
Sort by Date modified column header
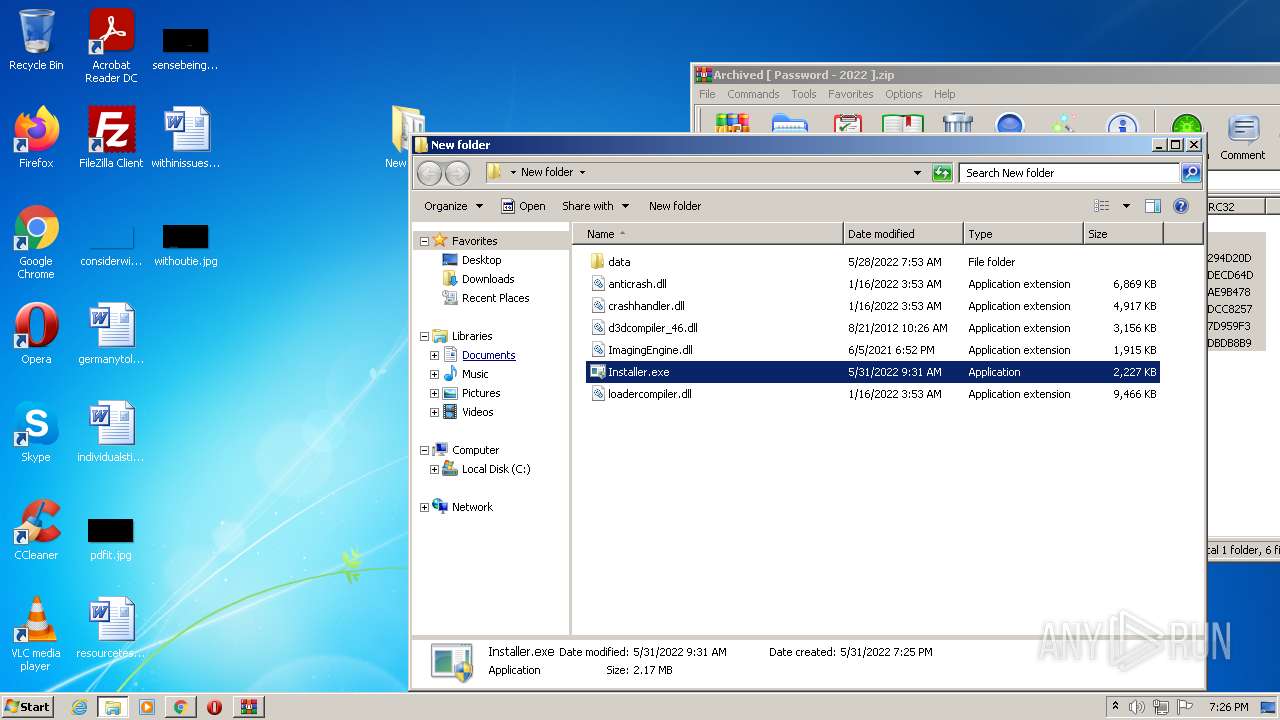tap(903, 234)
